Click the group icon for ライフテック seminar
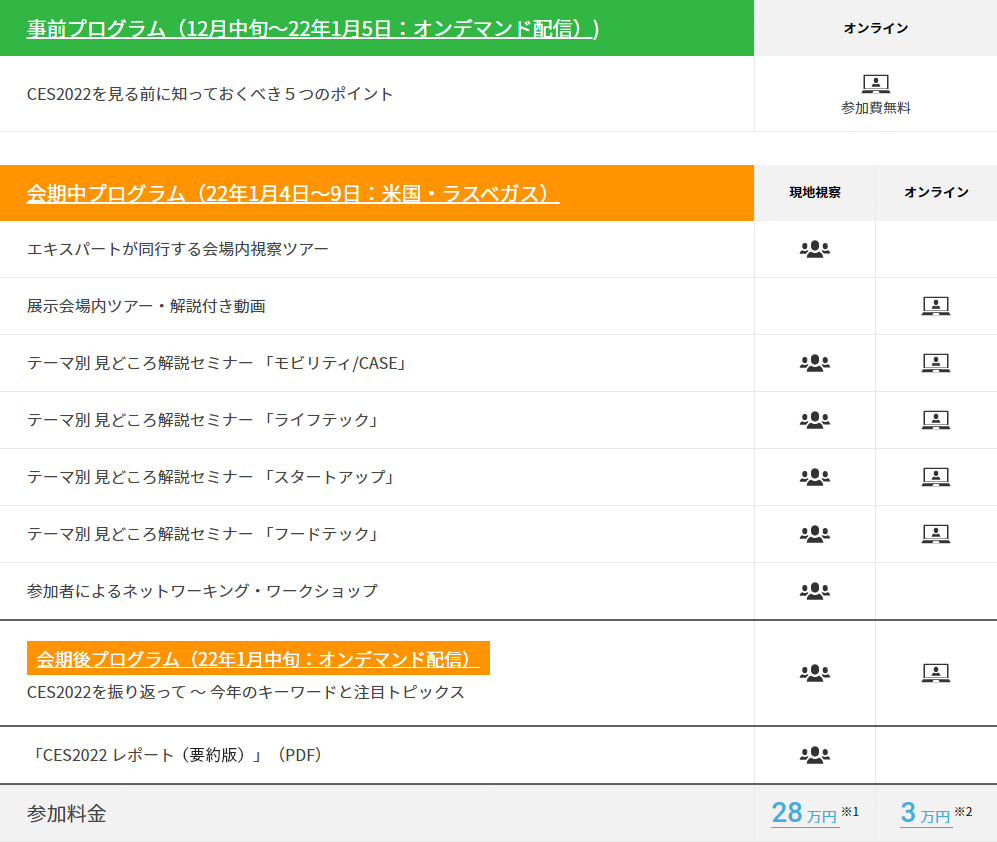The width and height of the screenshot is (997, 842). point(815,420)
